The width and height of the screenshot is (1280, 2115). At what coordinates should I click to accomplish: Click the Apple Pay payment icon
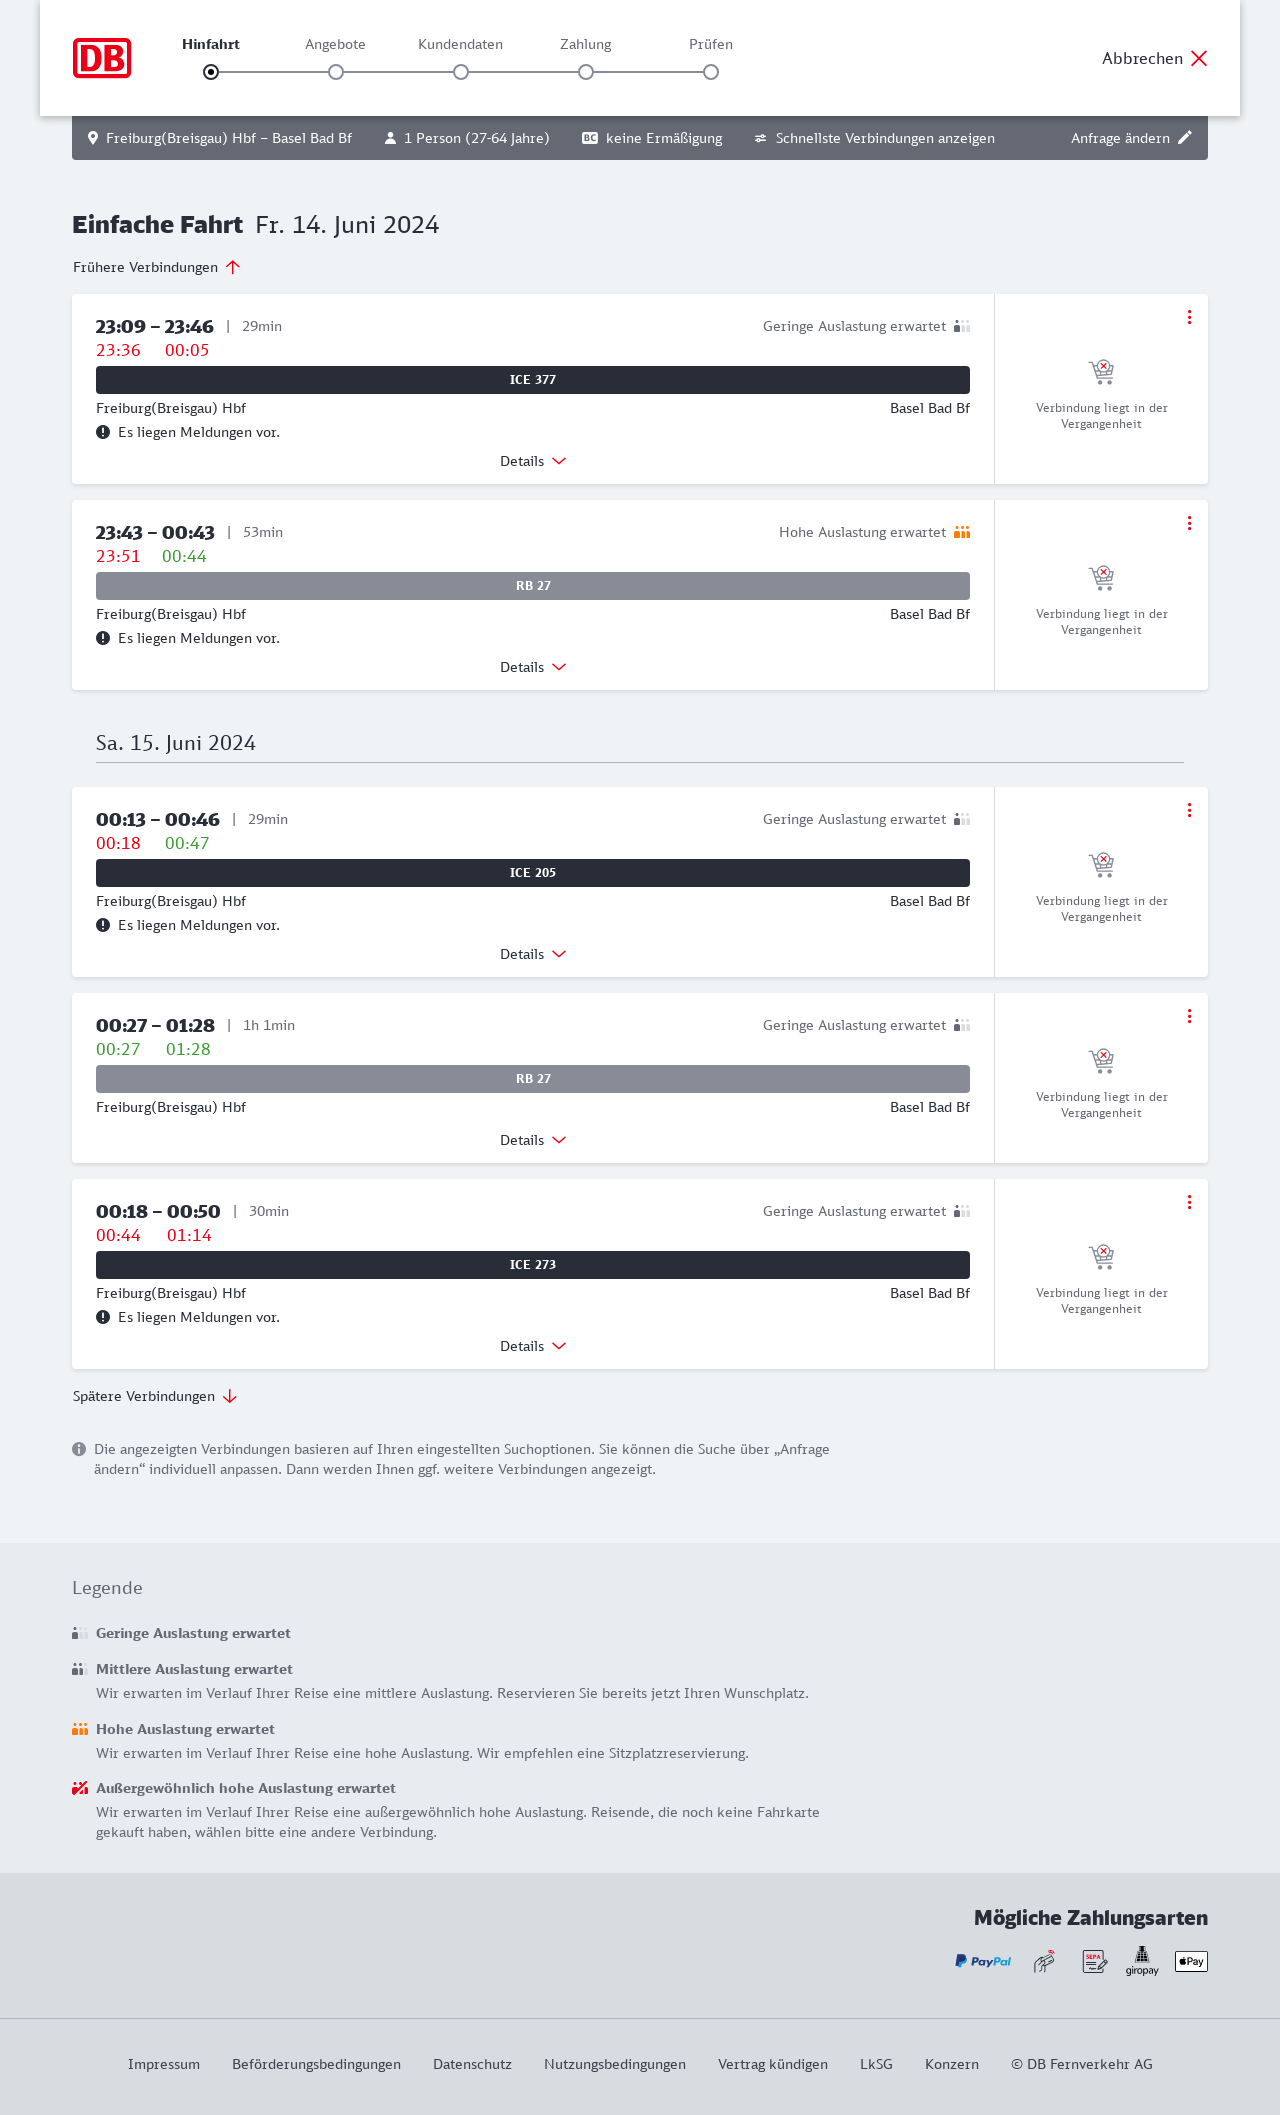pyautogui.click(x=1191, y=1961)
